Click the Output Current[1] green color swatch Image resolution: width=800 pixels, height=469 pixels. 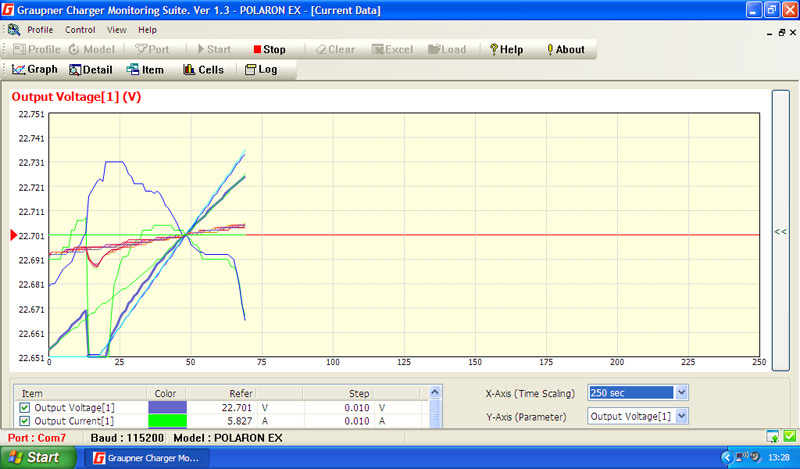pyautogui.click(x=167, y=421)
